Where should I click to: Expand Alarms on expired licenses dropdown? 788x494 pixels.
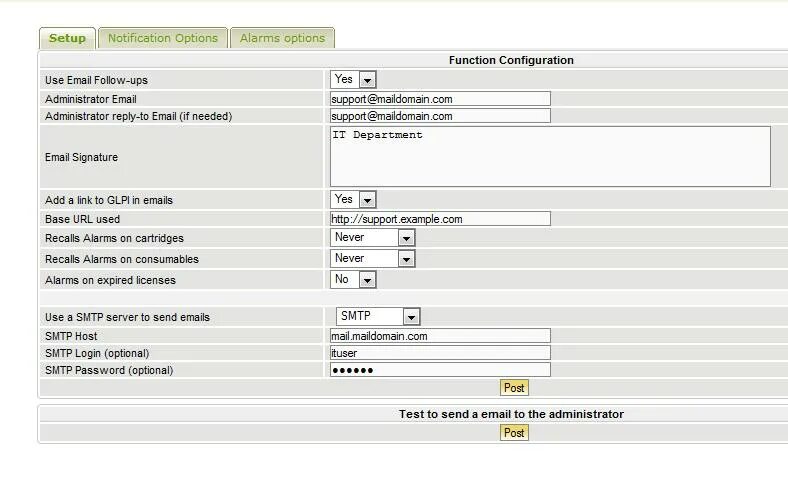[x=354, y=280]
